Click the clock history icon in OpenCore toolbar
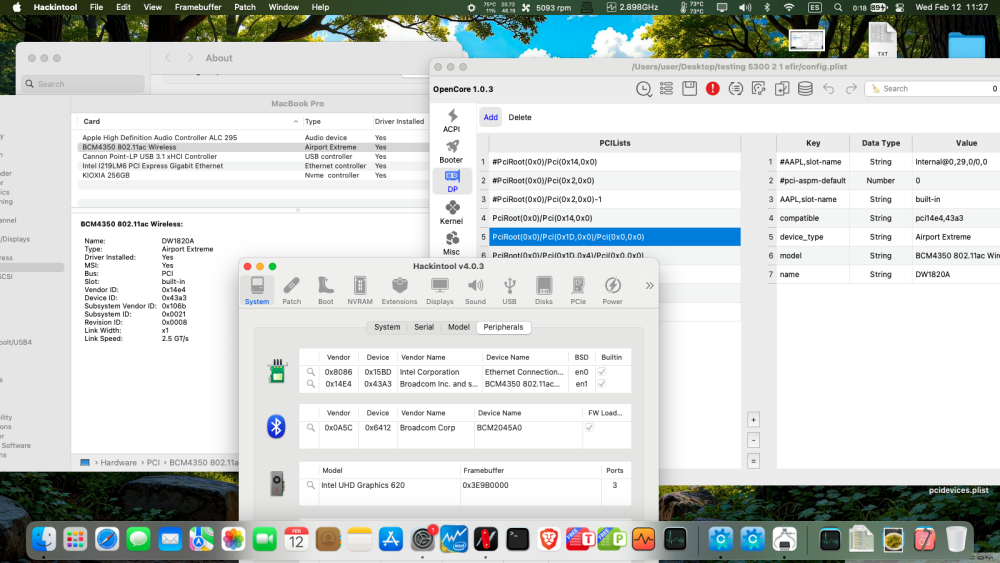The height and width of the screenshot is (563, 1000). click(643, 89)
